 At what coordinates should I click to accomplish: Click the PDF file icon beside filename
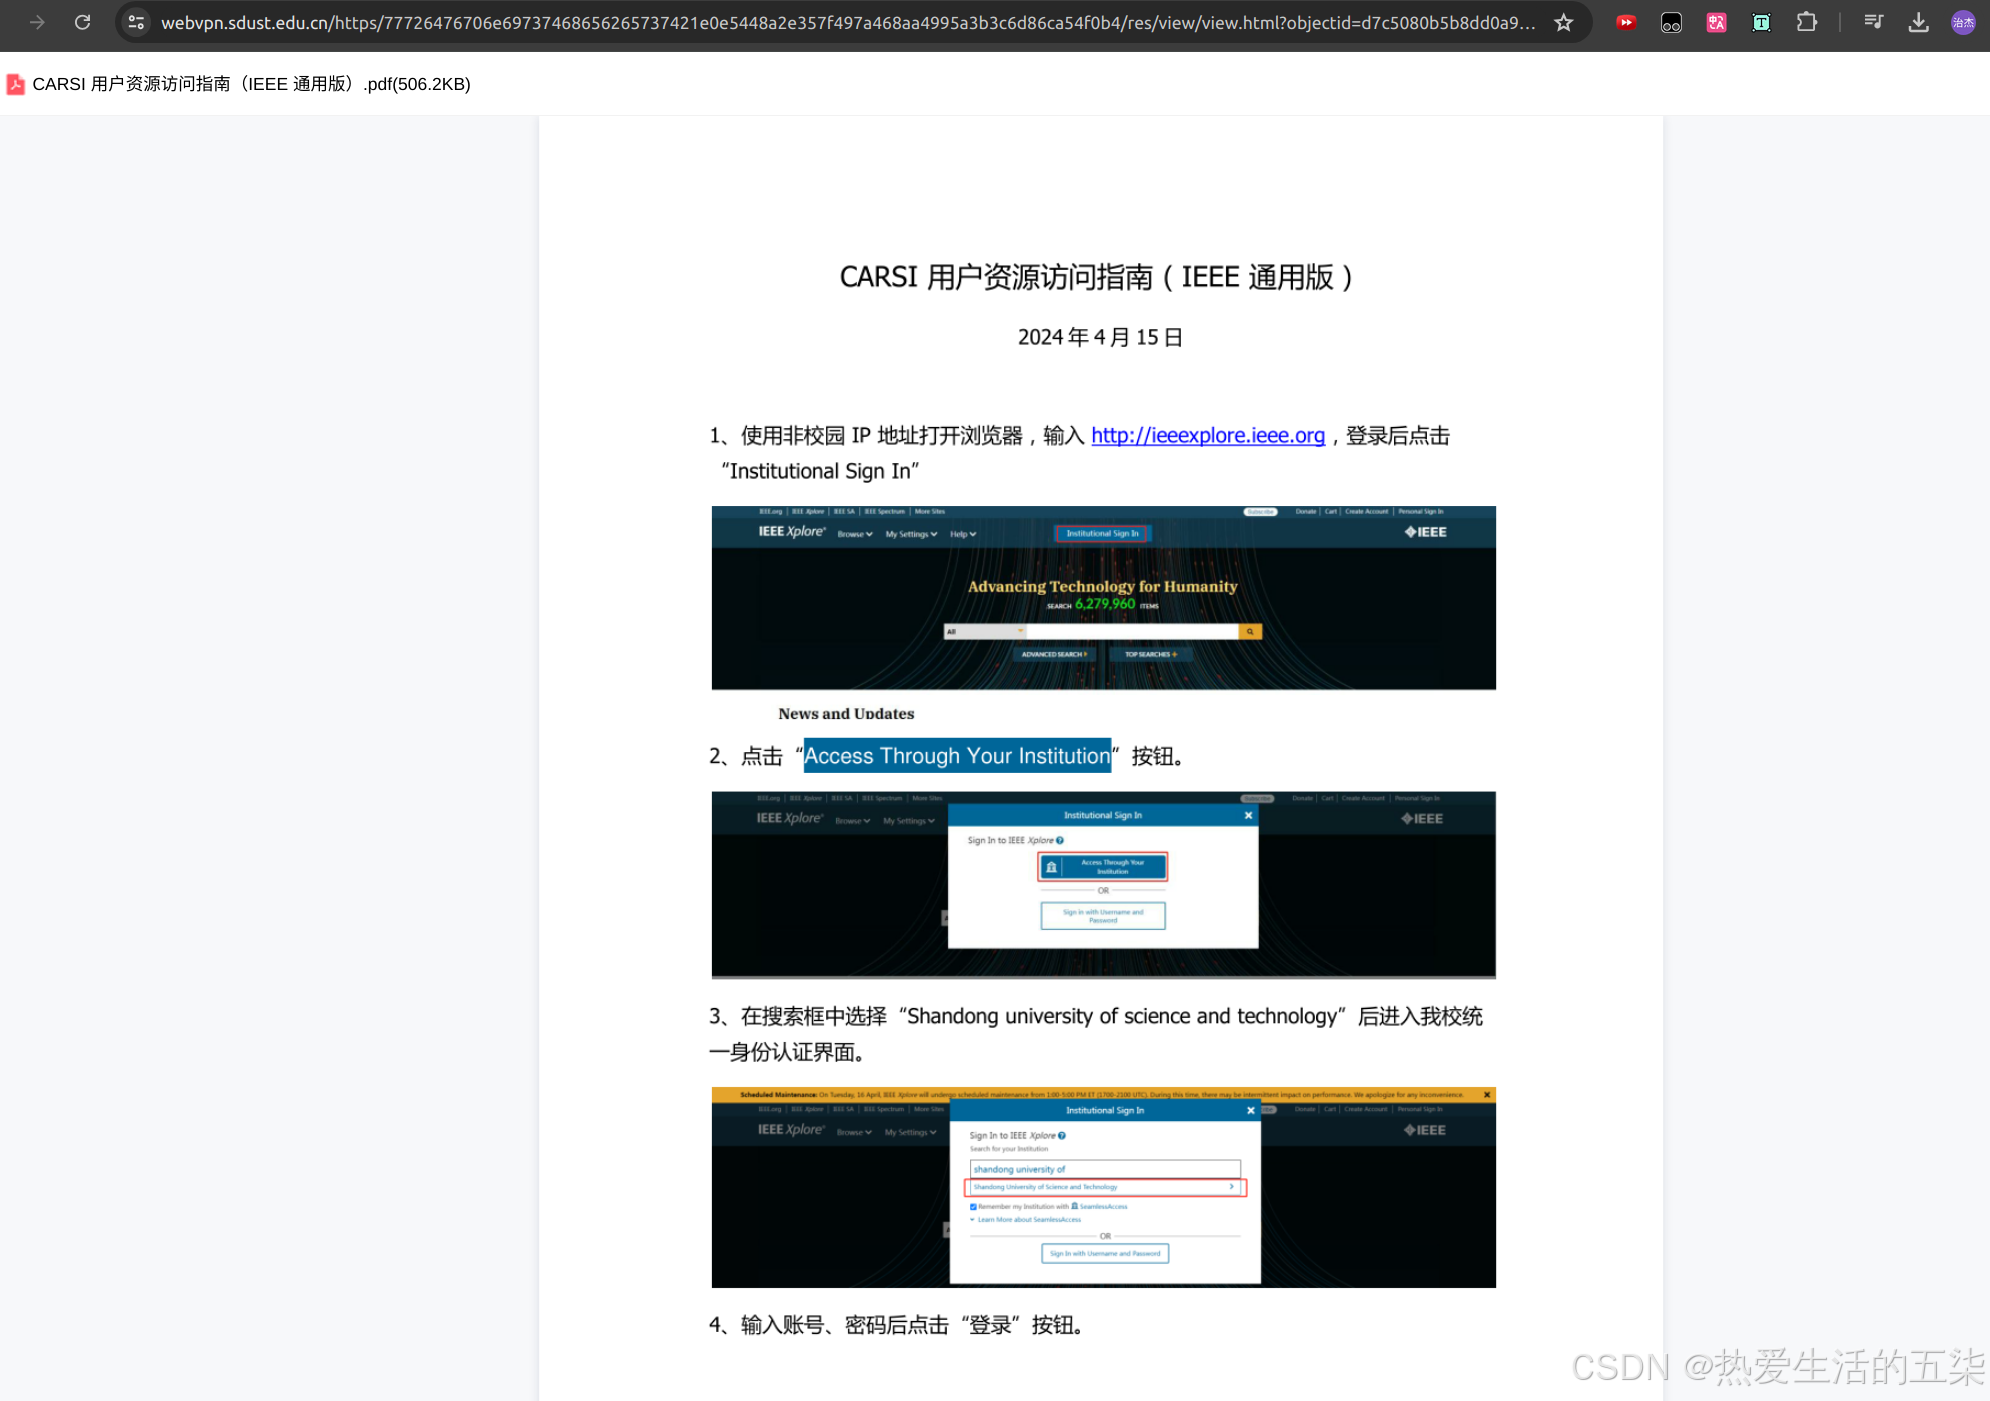point(16,84)
